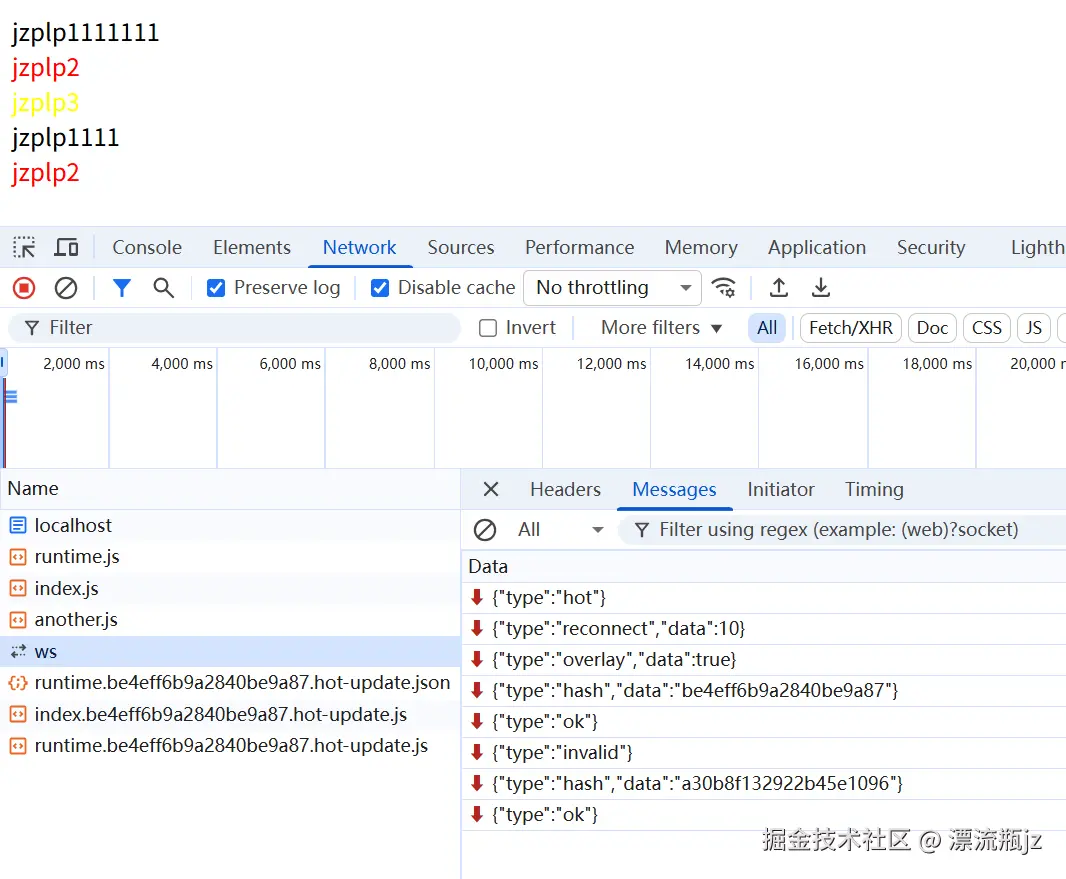Select hash a30b8f132922b45e1096 message
Screen dimensions: 1066x879
763,784
